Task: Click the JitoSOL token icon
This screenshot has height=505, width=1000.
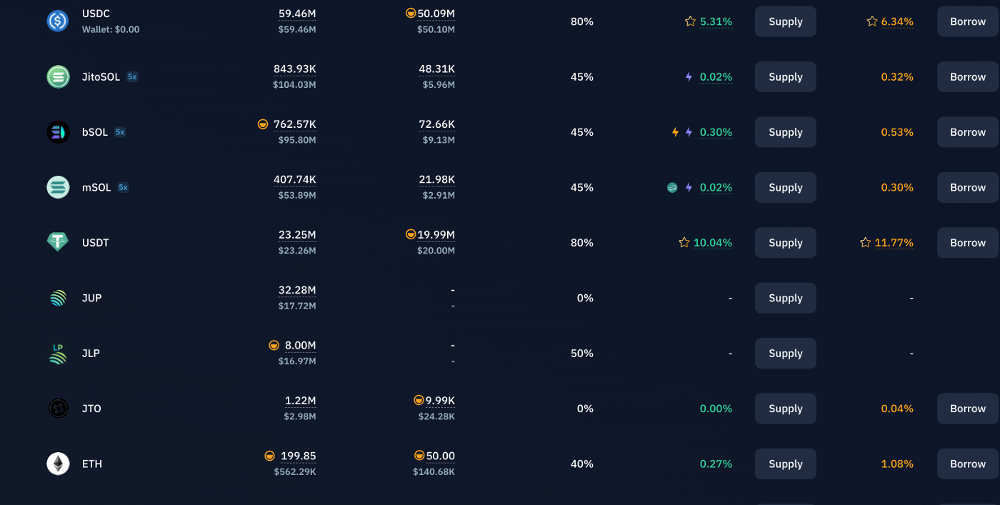Action: [x=58, y=77]
